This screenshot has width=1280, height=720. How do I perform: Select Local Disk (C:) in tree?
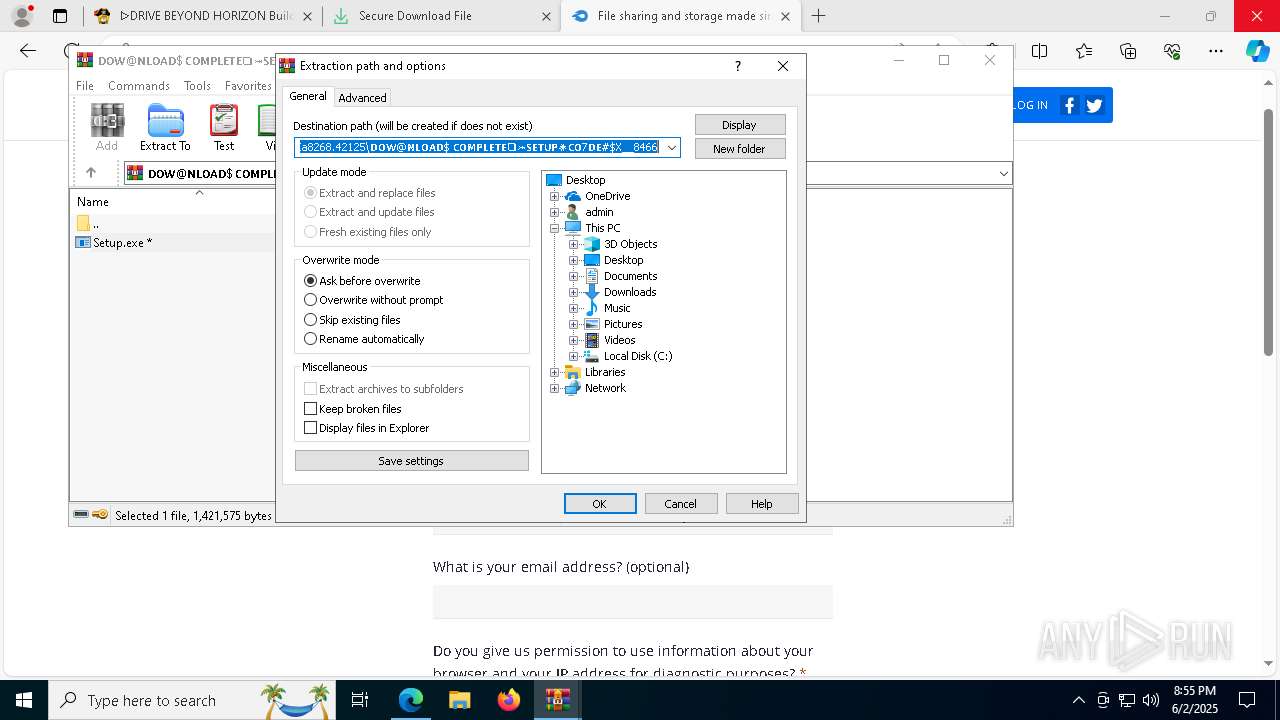638,356
